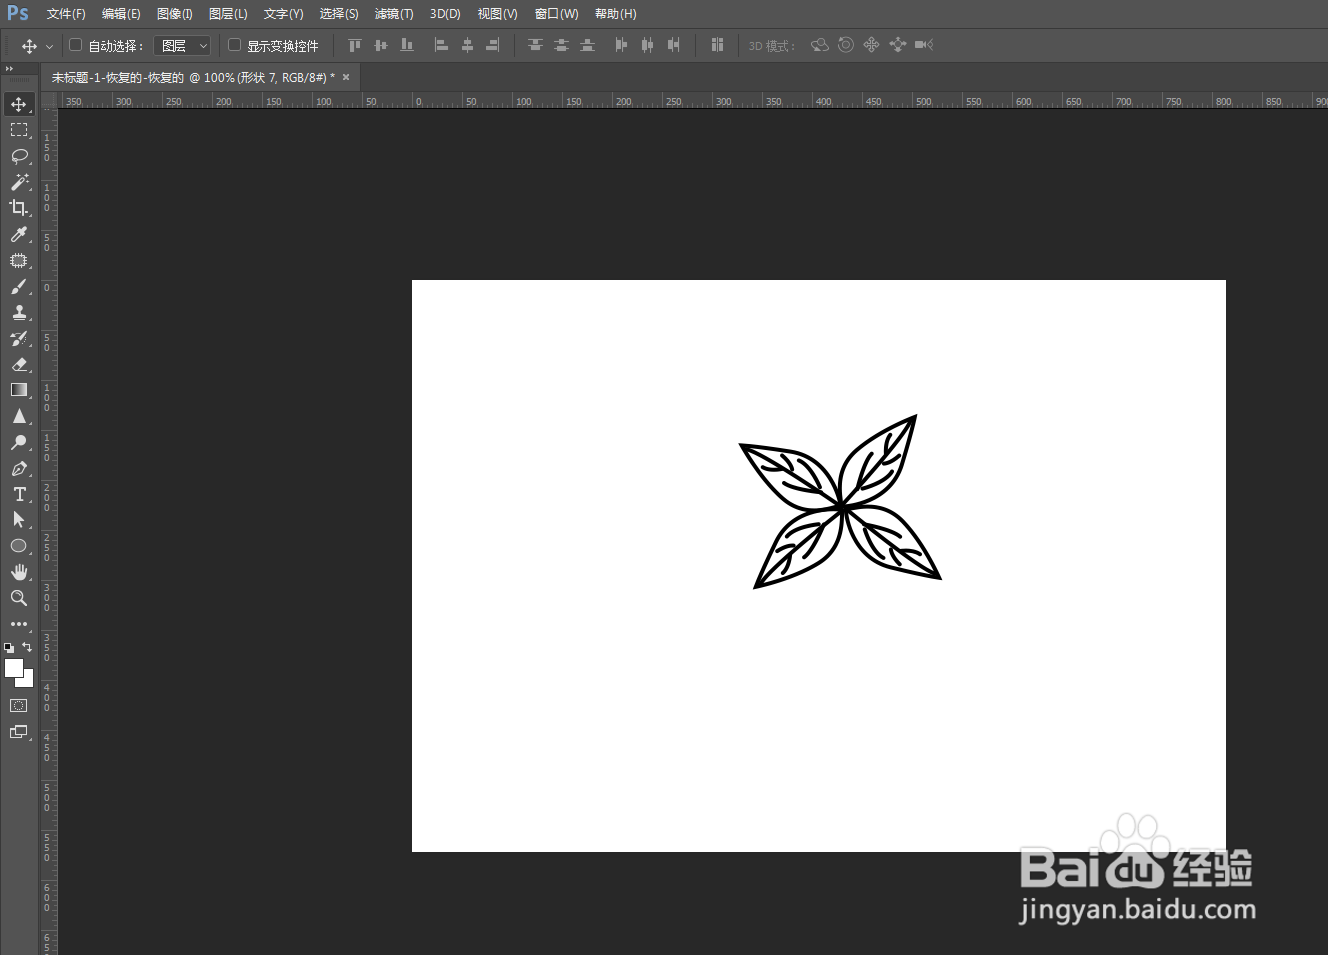Open the 帮助(H) menu

615,14
